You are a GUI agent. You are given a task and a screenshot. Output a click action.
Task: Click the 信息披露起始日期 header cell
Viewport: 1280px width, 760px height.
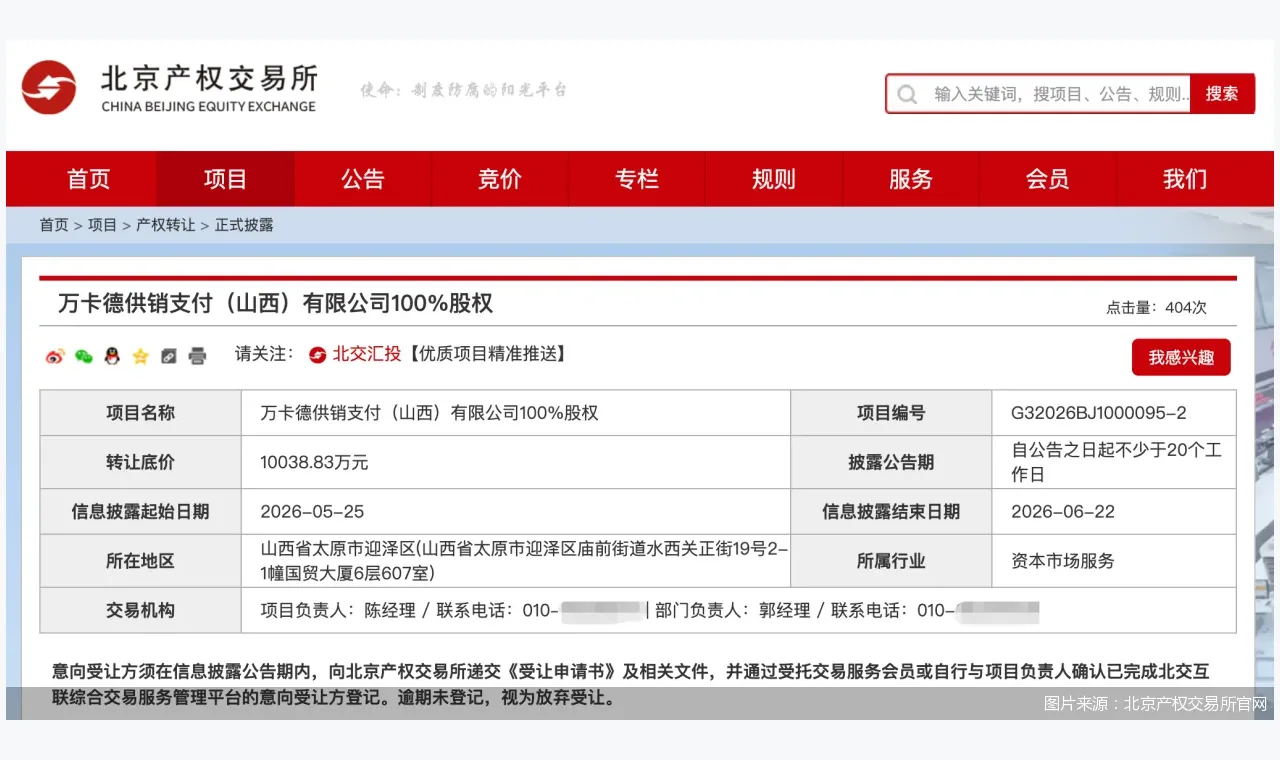click(140, 511)
